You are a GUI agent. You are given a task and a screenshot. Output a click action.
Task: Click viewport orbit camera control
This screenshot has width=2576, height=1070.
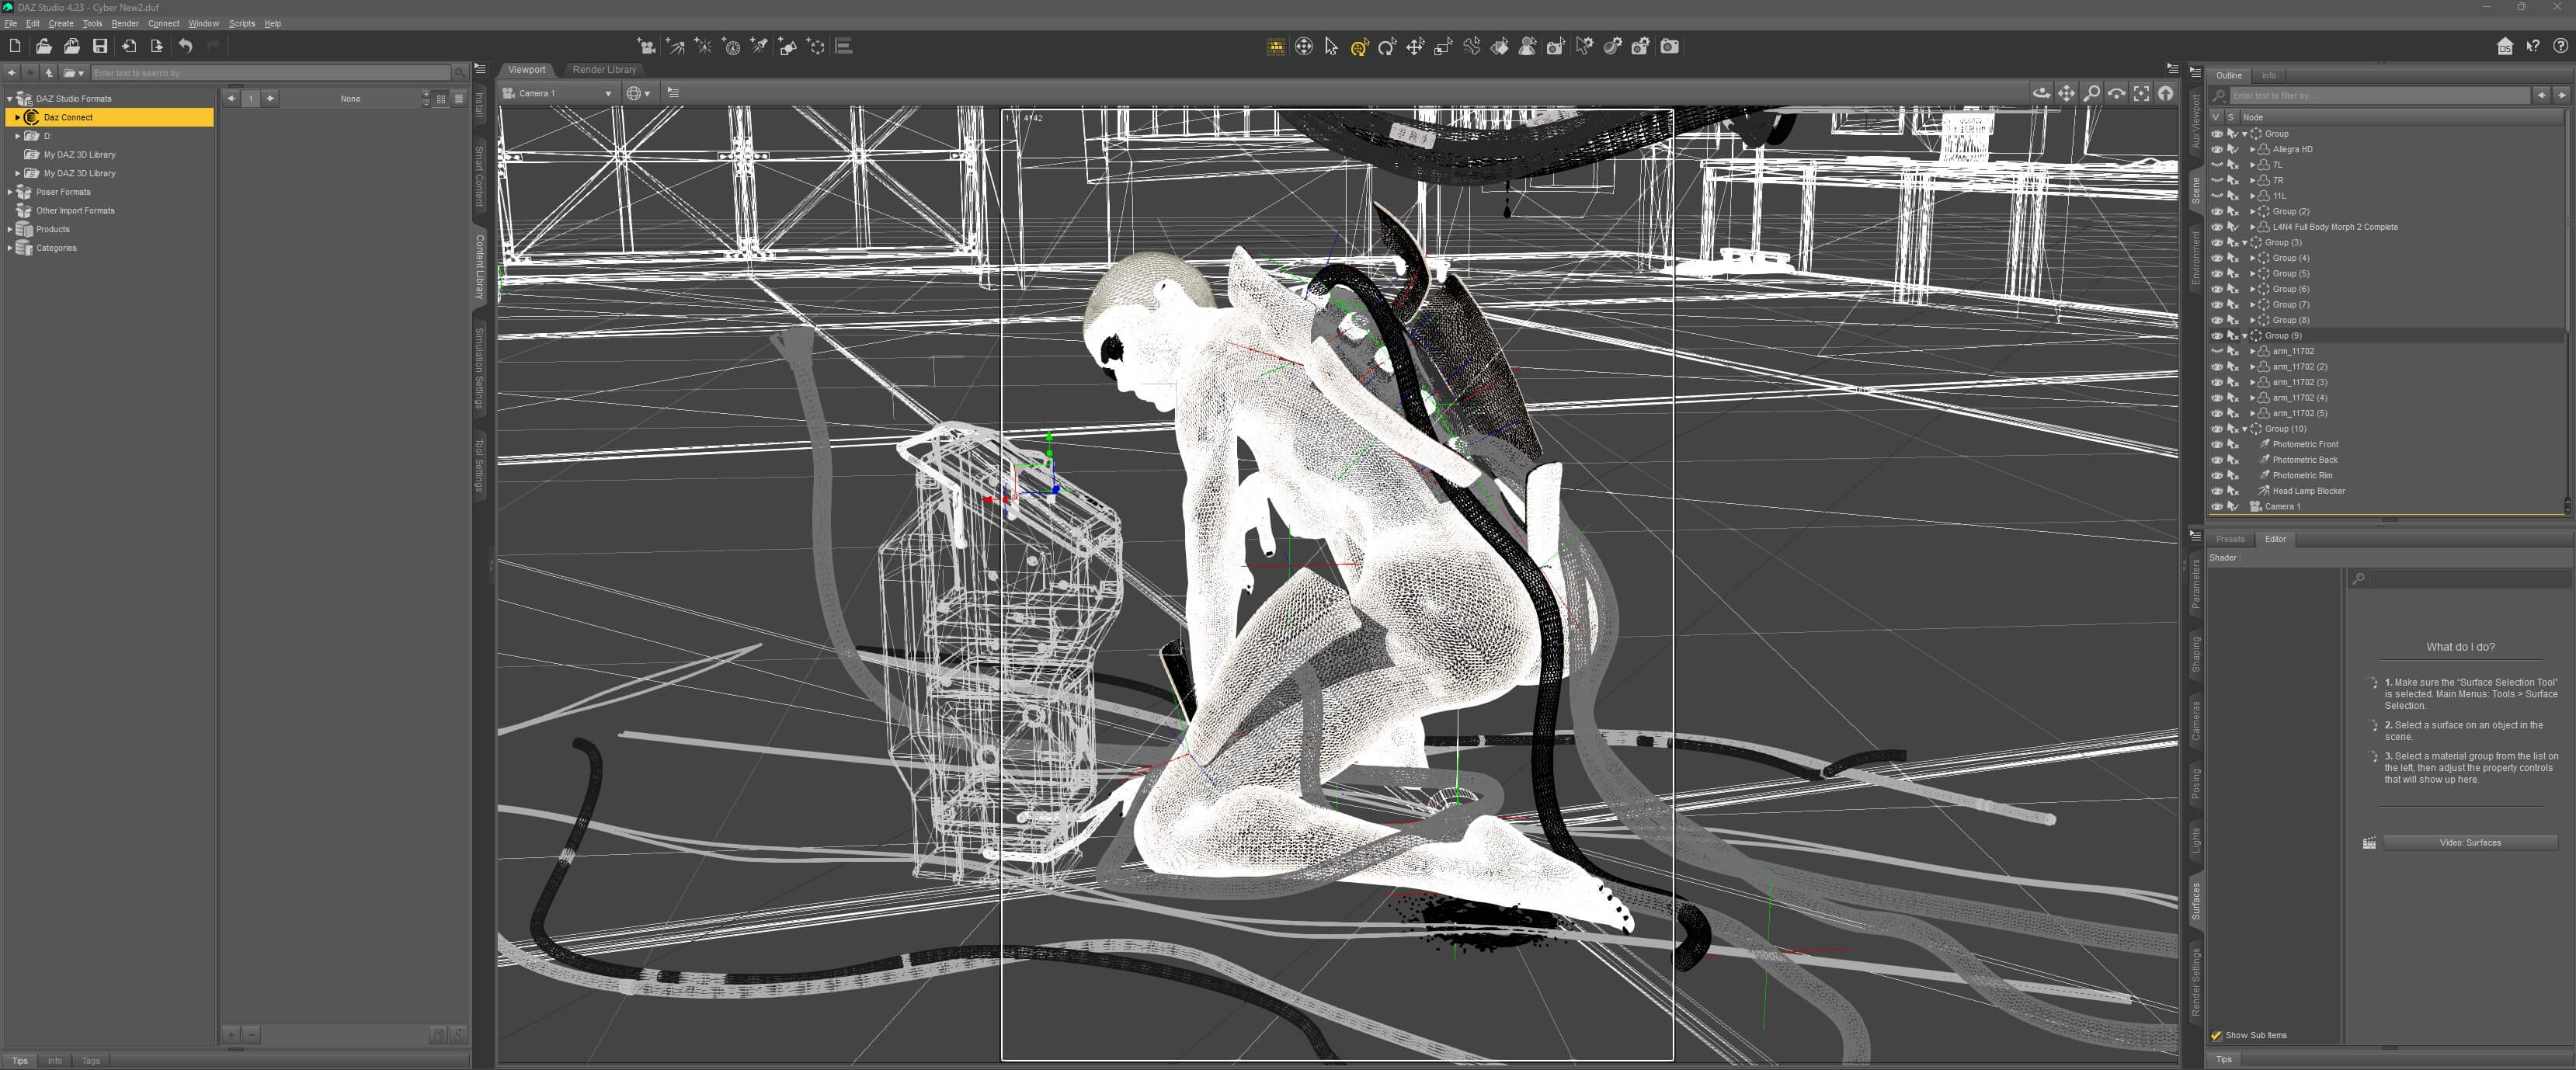click(2041, 93)
